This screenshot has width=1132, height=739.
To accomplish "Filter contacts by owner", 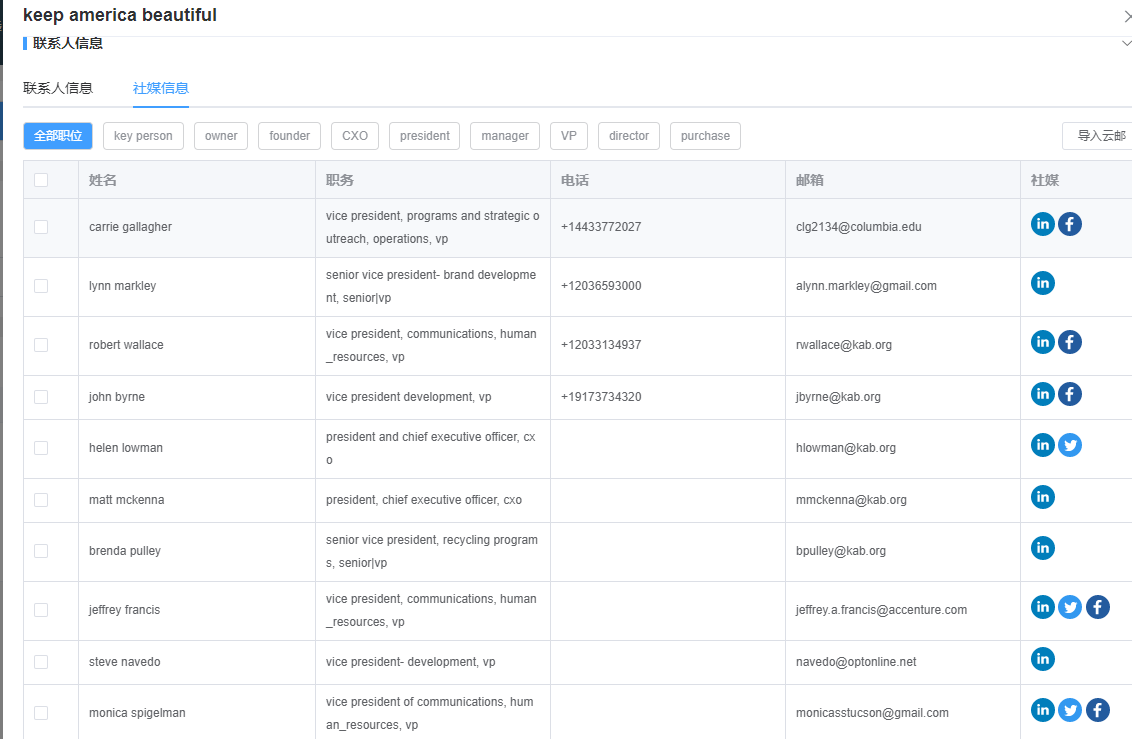I will 221,136.
